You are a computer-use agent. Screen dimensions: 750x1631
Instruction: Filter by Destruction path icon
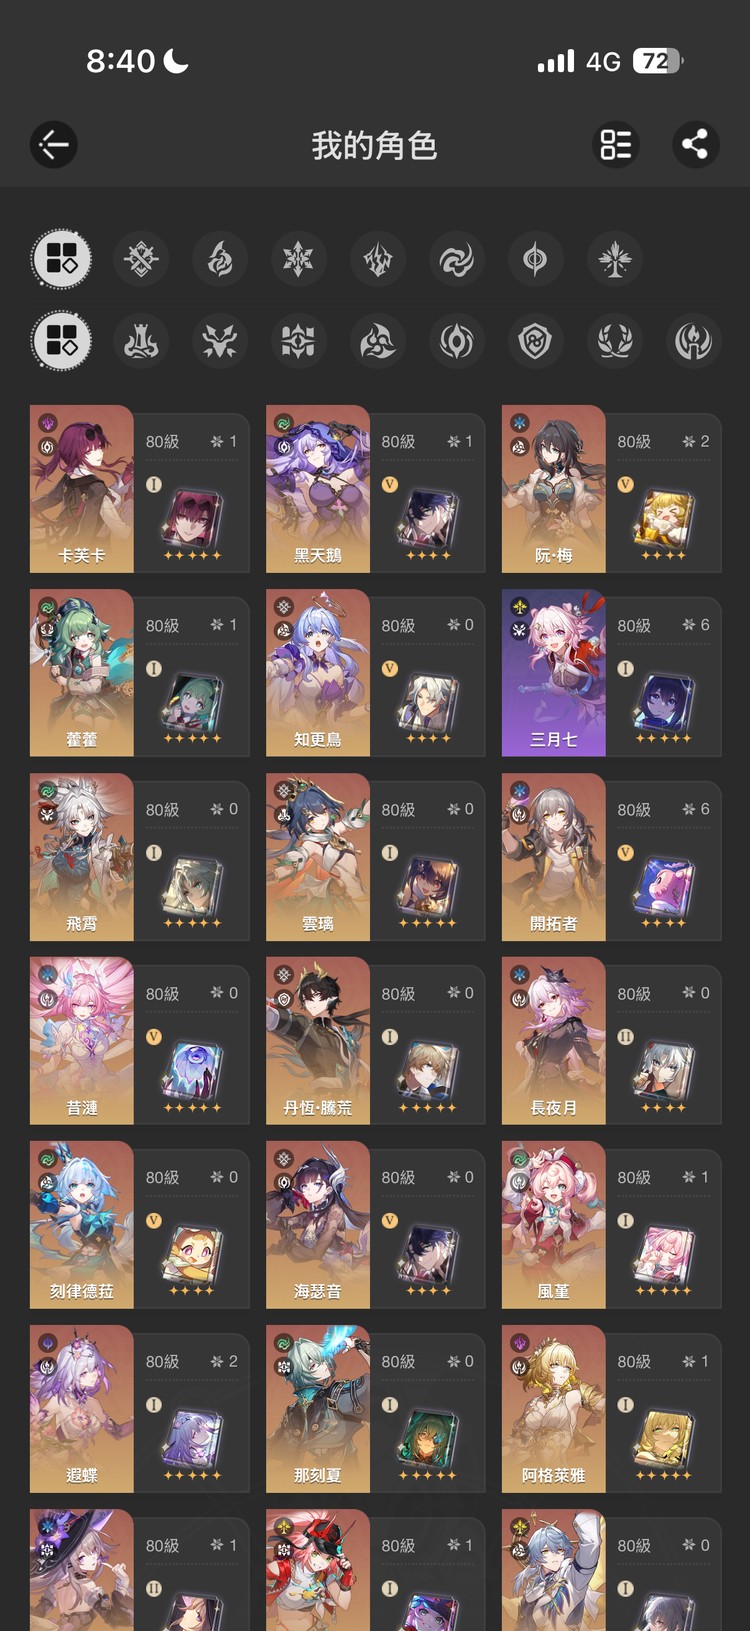point(141,340)
